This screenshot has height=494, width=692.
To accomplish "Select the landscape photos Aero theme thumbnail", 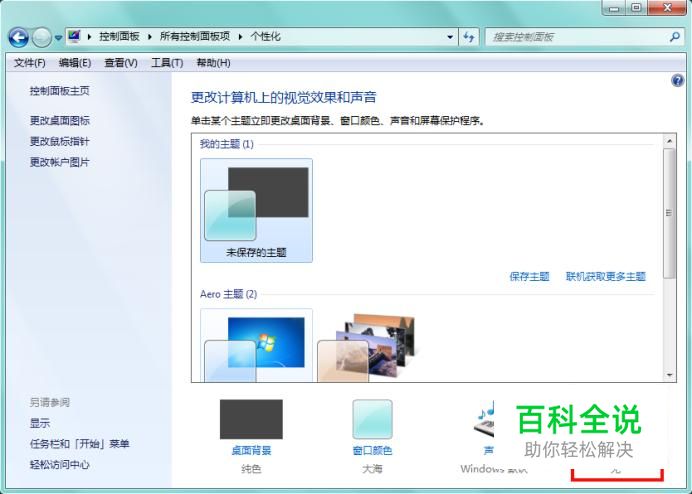I will point(367,347).
